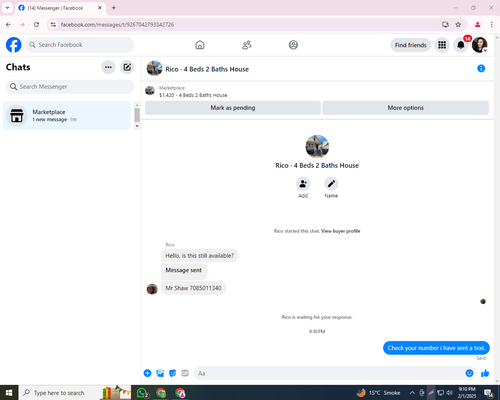Click the address bar URL

tap(117, 25)
